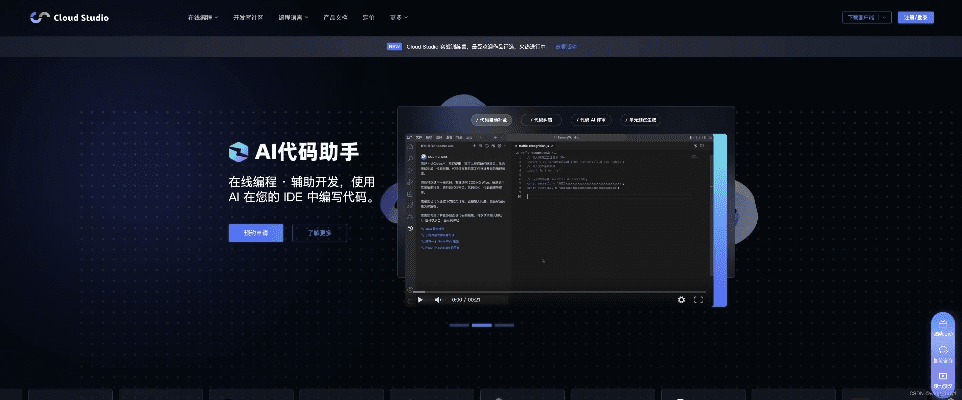Mute the video volume icon

click(x=438, y=299)
